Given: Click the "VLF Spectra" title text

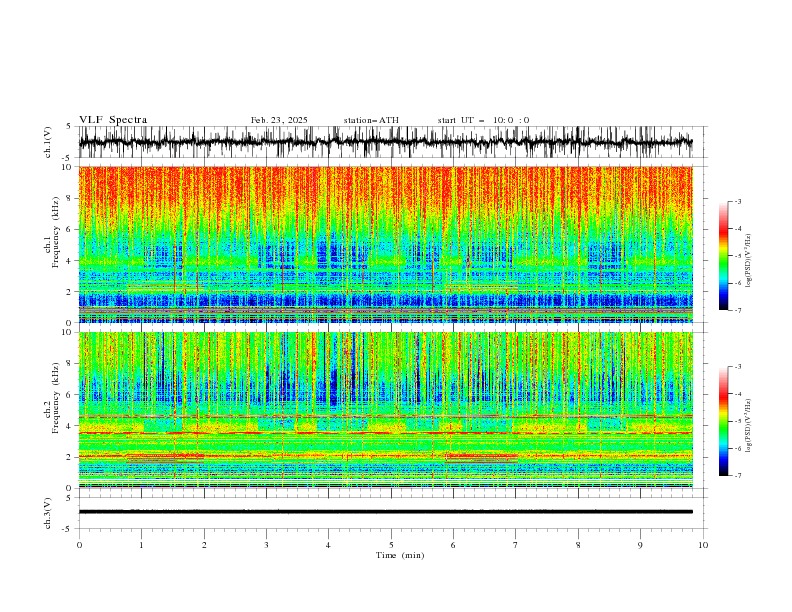Looking at the screenshot, I should 113,120.
